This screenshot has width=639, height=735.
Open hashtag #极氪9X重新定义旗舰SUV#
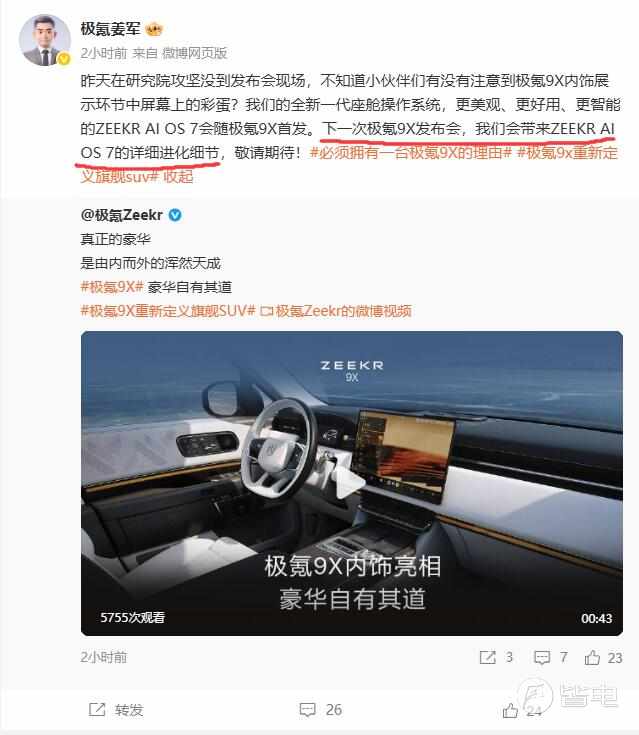tap(168, 311)
